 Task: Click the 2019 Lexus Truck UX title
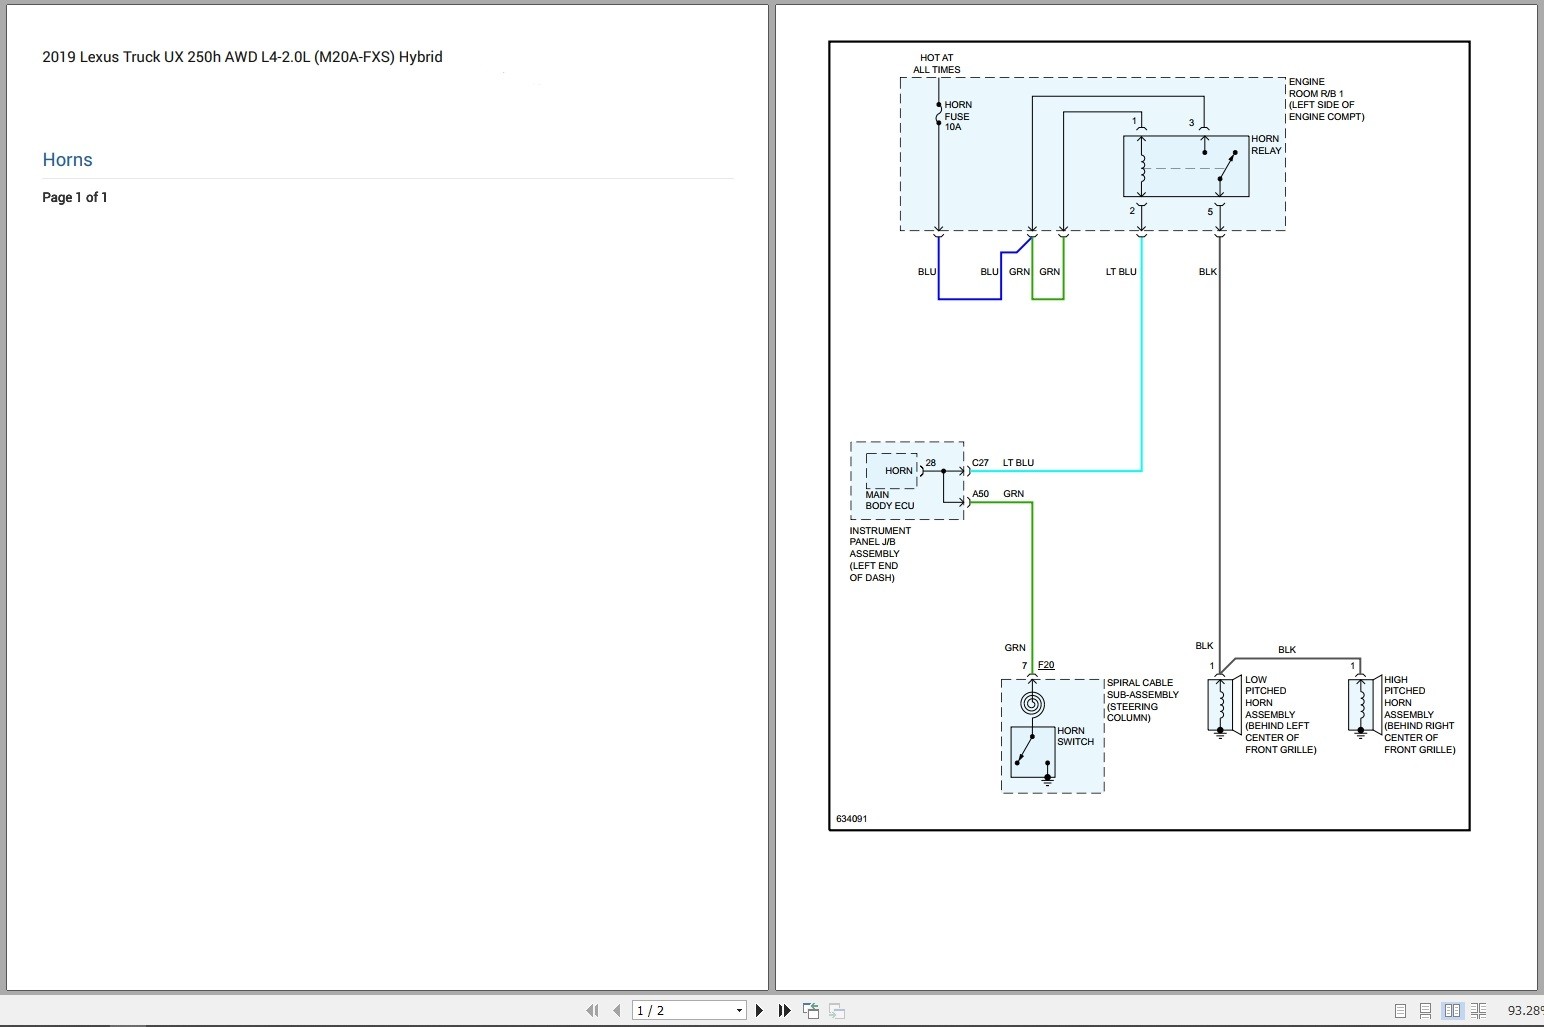(x=242, y=57)
